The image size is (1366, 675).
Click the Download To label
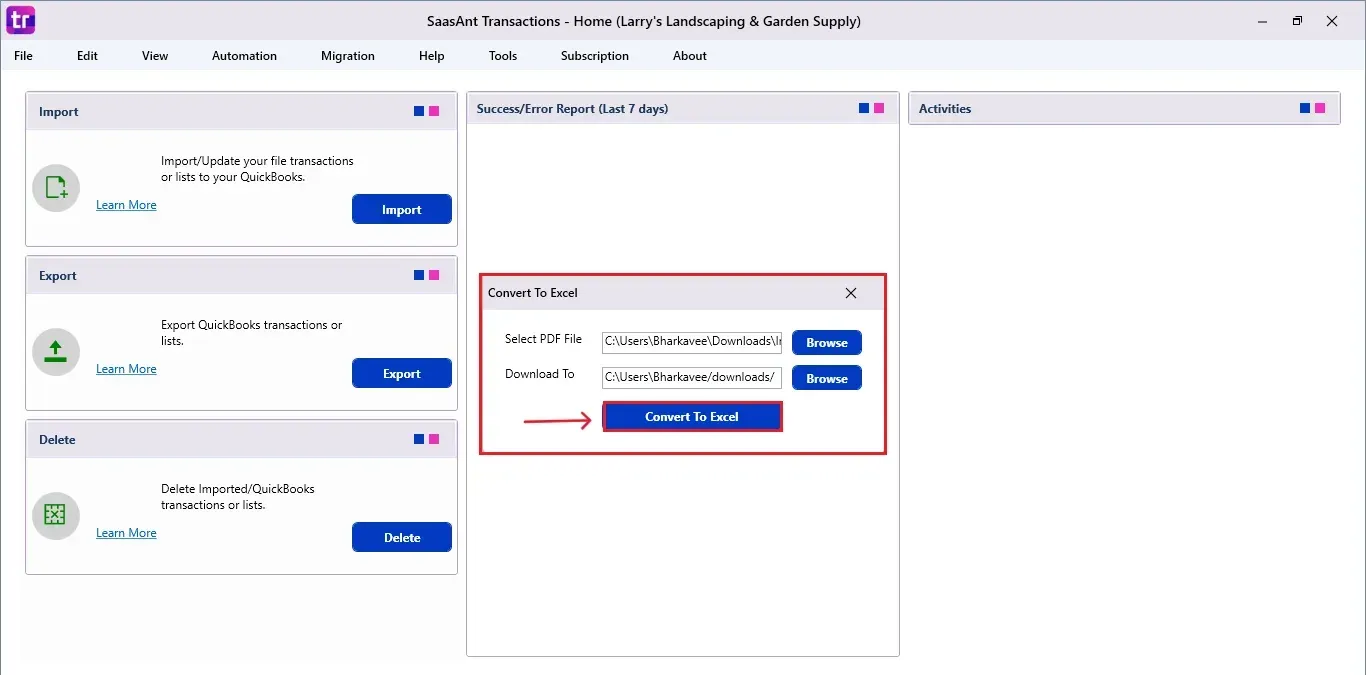click(540, 374)
